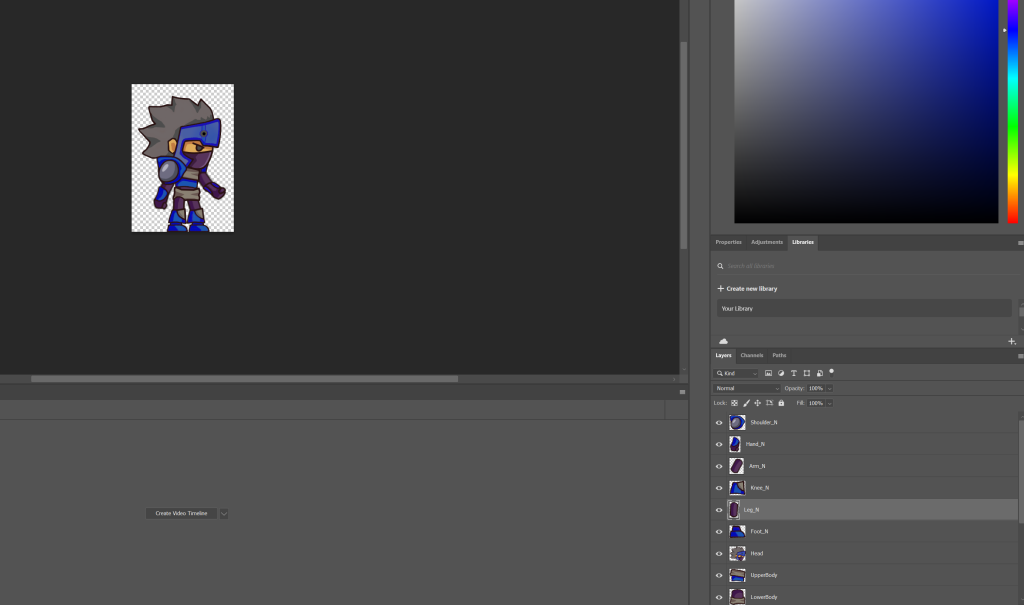This screenshot has height=605, width=1024.
Task: Pick a hue on the vertical color slider
Action: 1014,110
